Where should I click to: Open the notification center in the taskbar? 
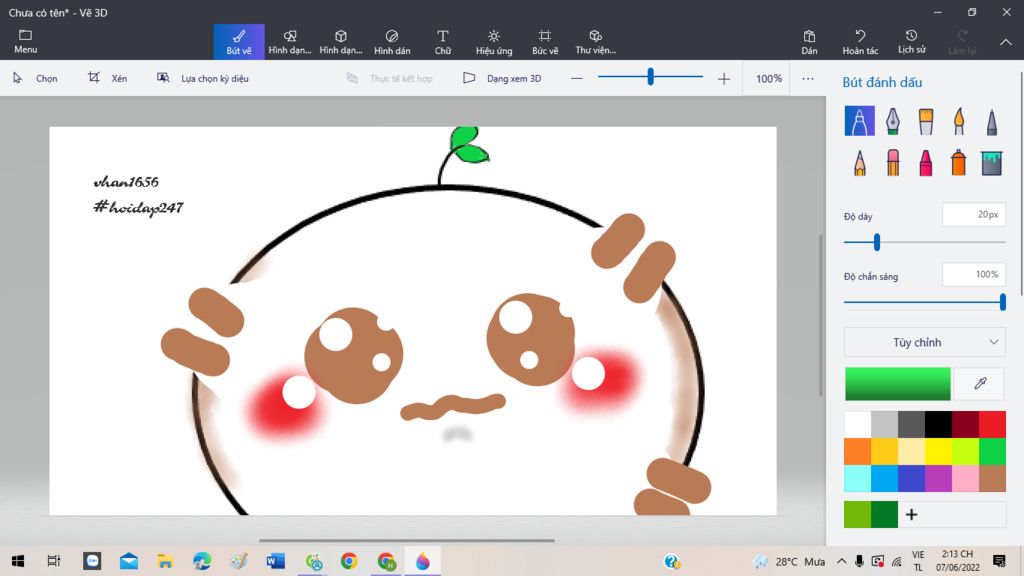click(x=999, y=561)
